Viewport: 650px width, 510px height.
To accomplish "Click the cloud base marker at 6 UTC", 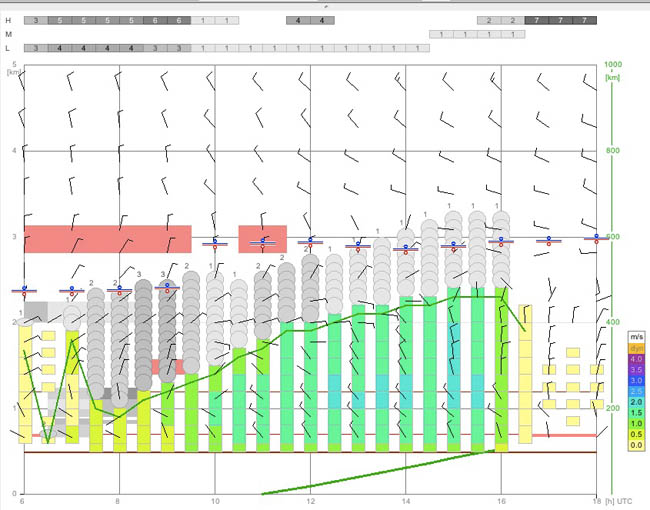I will click(x=23, y=291).
